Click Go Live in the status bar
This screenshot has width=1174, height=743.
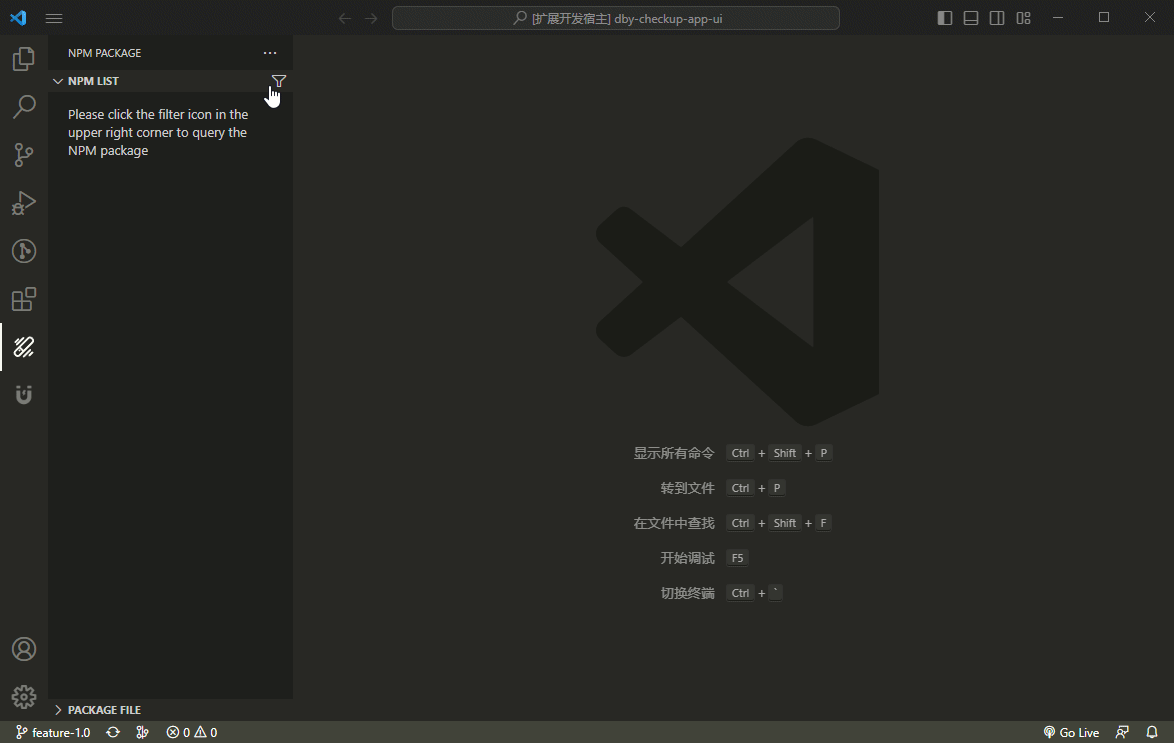pyautogui.click(x=1071, y=733)
